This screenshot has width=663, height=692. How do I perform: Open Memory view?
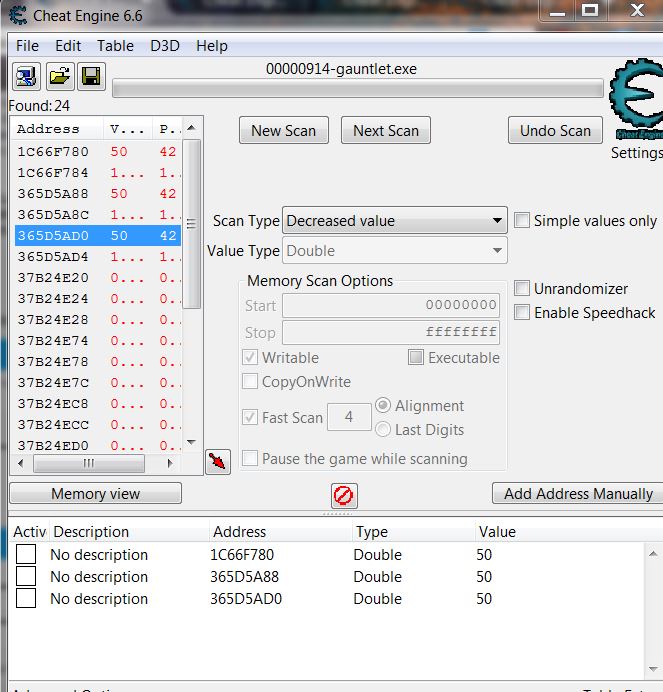[95, 493]
